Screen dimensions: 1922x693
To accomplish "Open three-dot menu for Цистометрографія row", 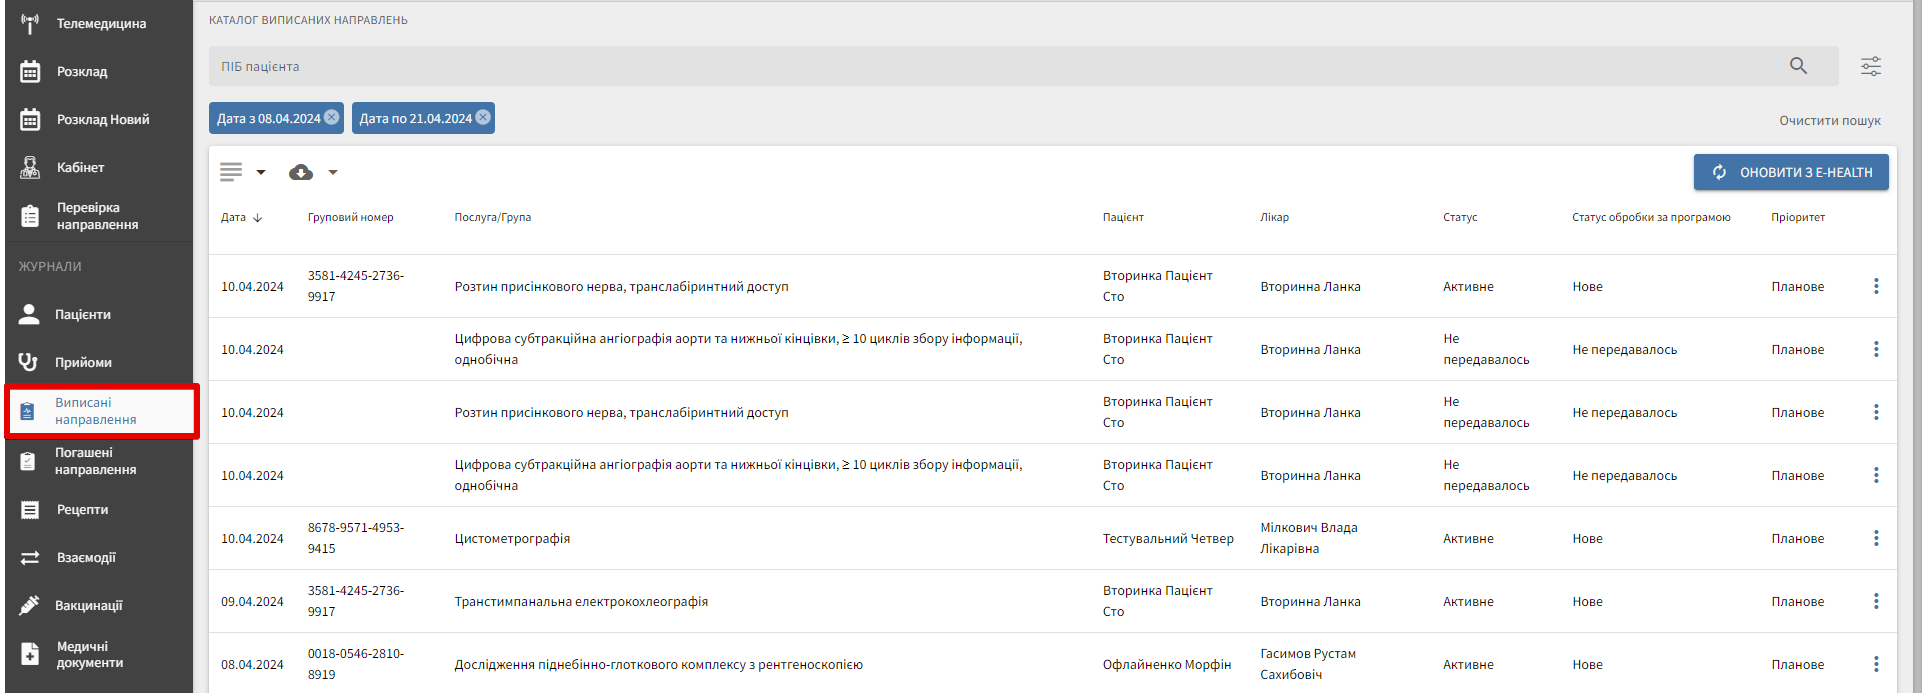I will click(x=1875, y=538).
